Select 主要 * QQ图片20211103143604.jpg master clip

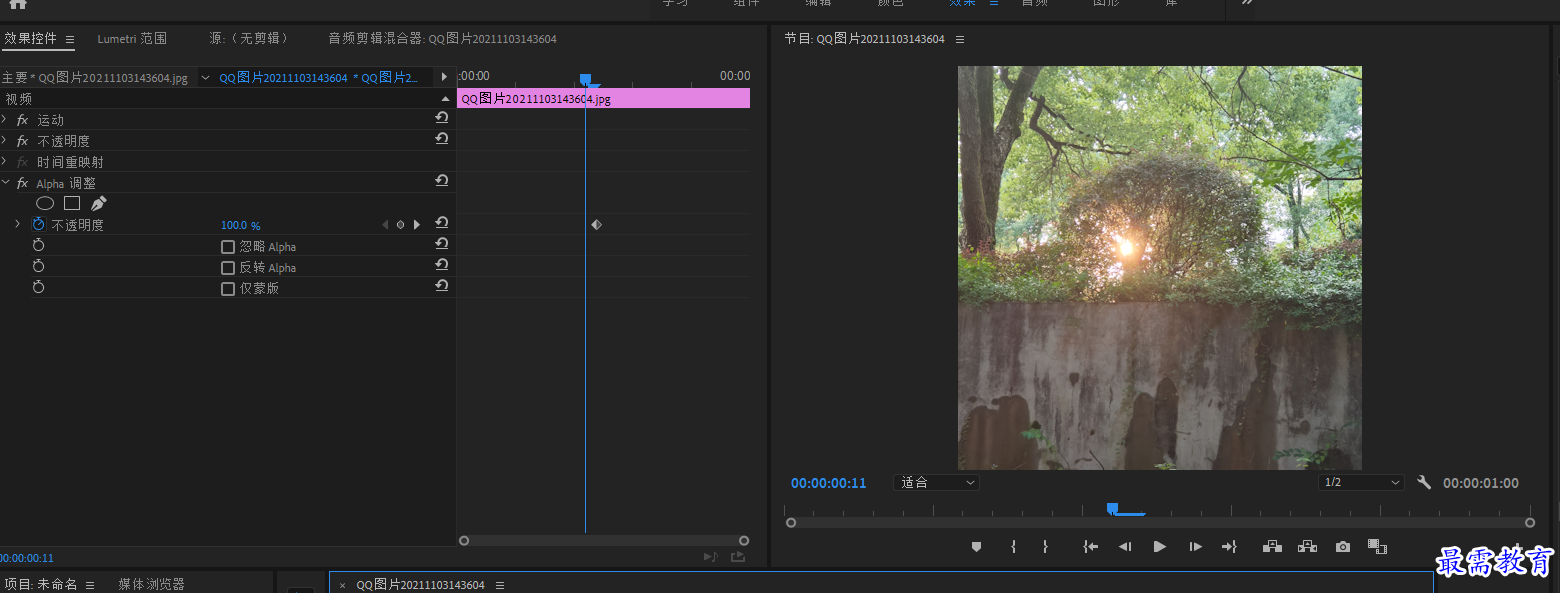(95, 78)
